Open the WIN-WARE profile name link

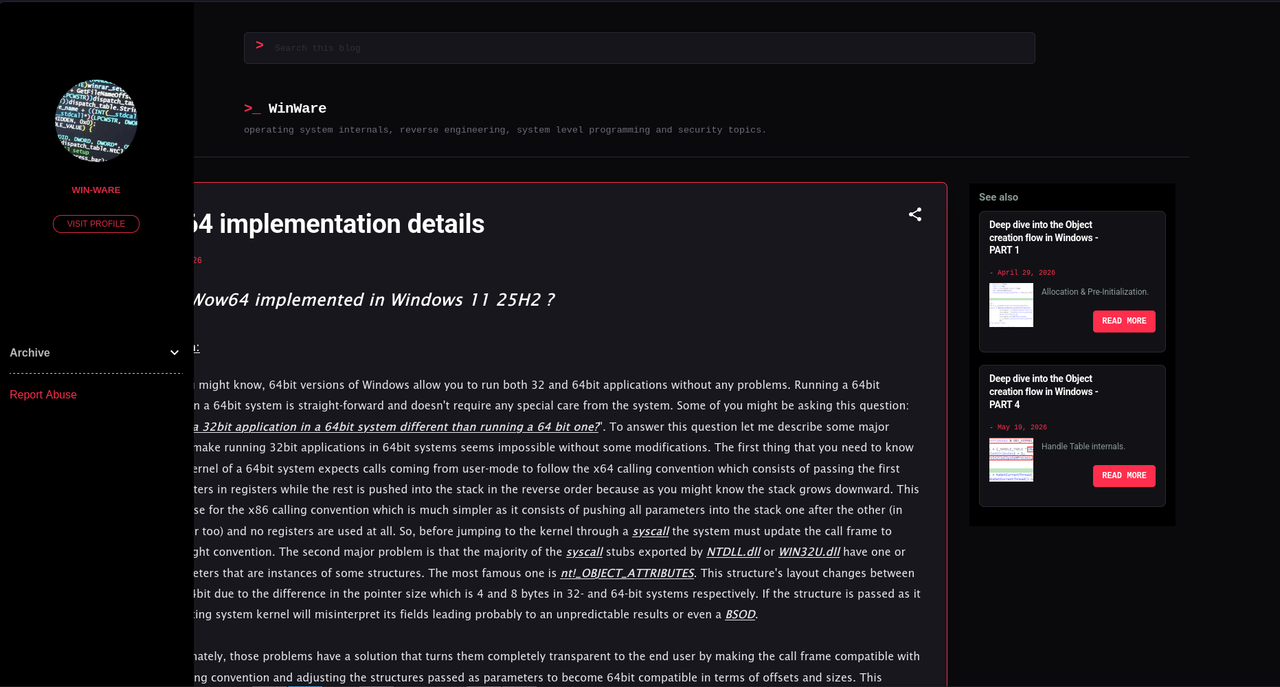(x=96, y=190)
